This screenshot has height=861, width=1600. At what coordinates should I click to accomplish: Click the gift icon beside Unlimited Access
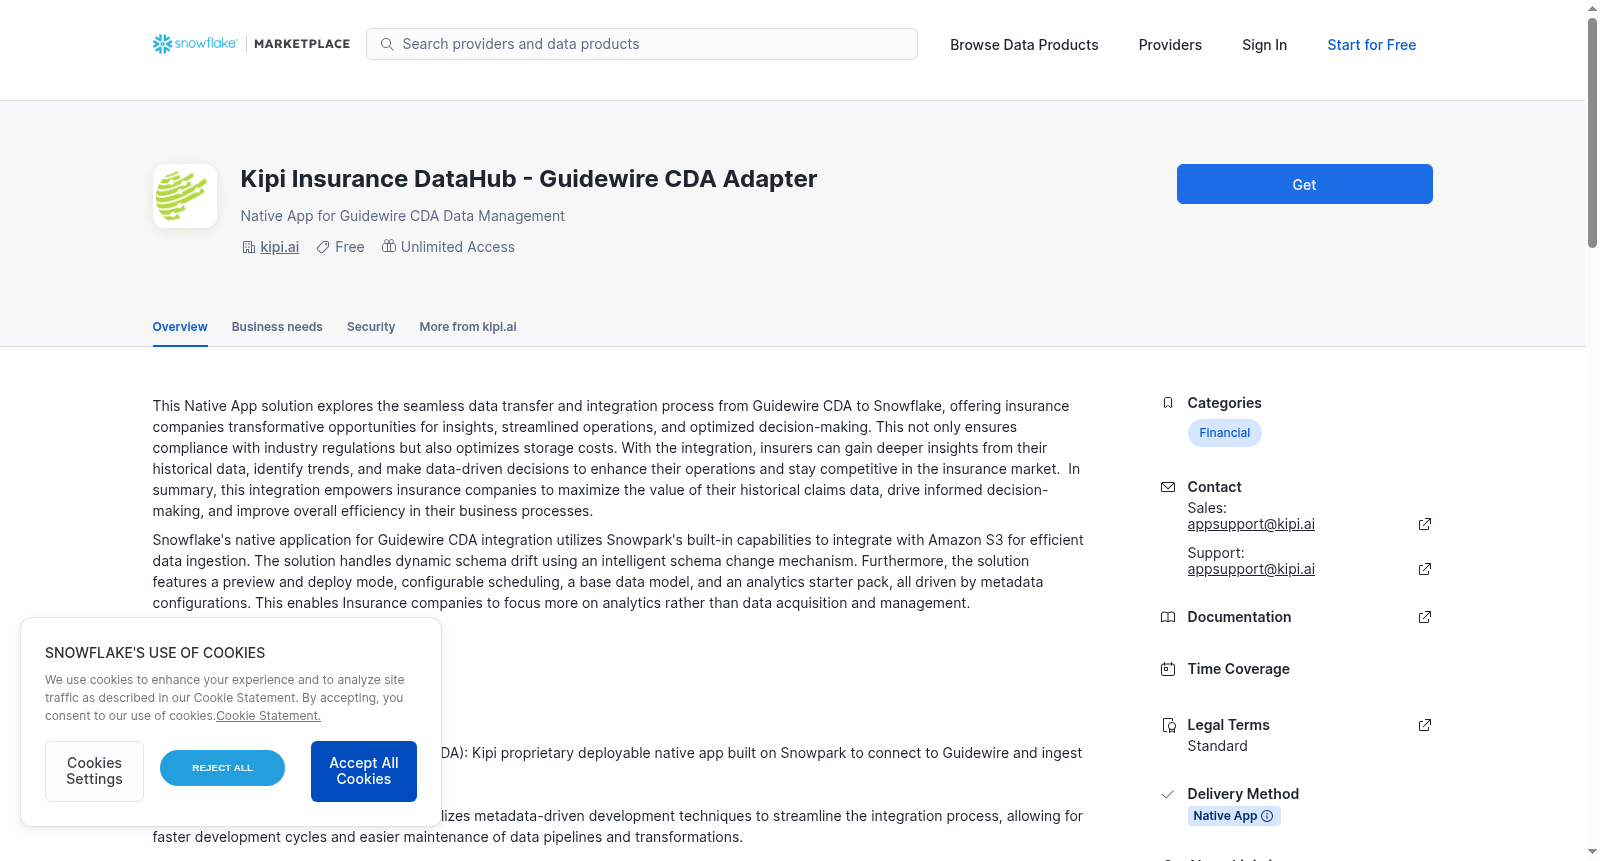tap(389, 246)
